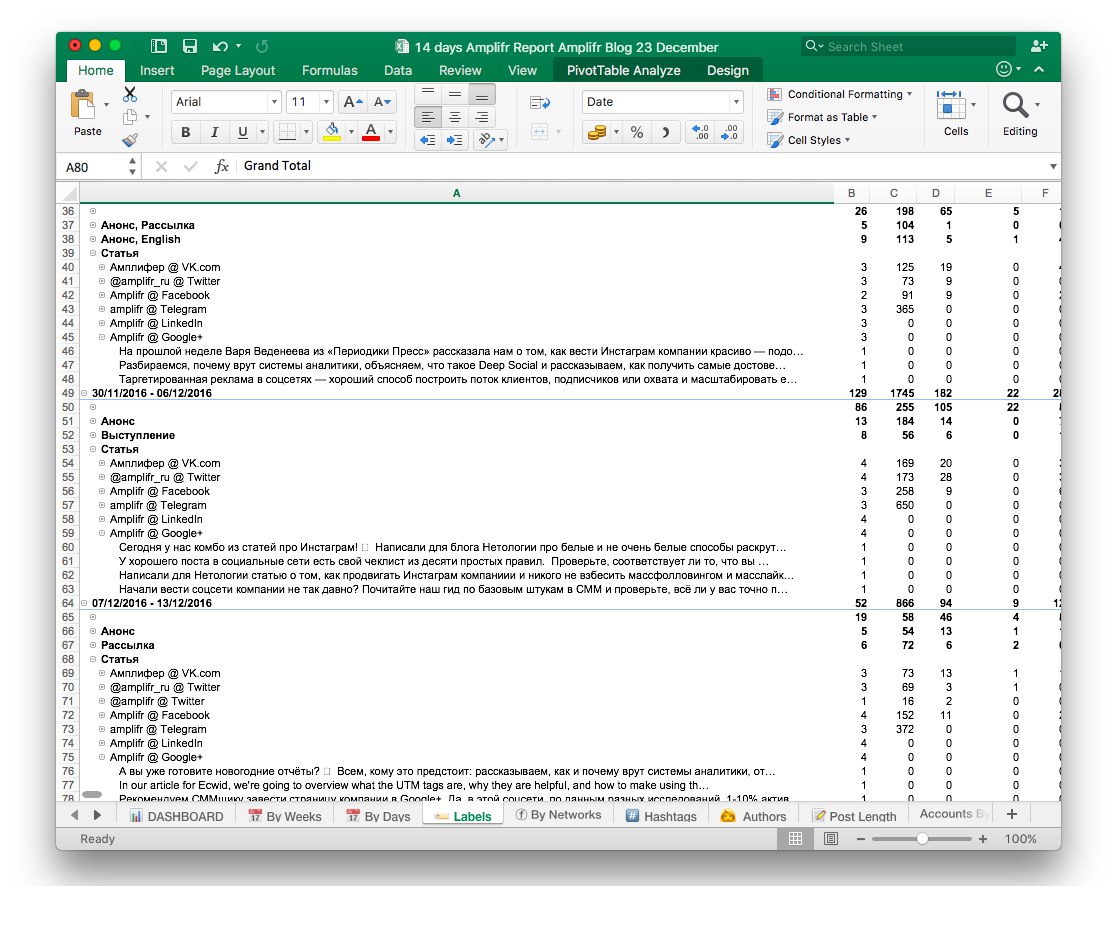
Task: Open the PivotTable Analyze tab
Action: point(623,70)
